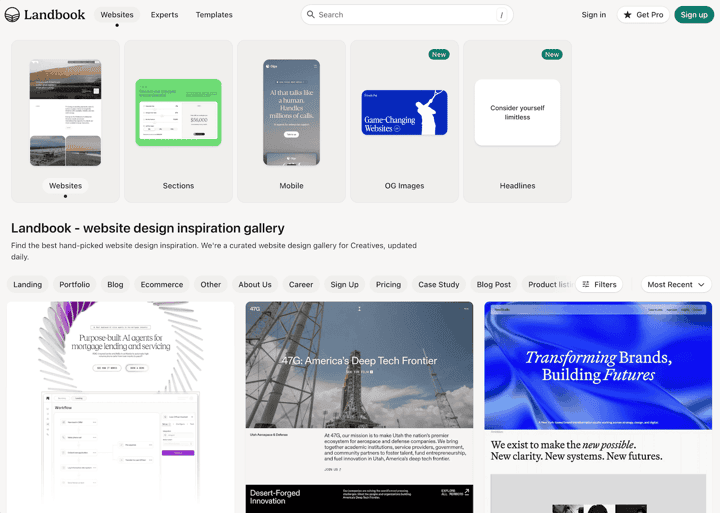Open the Experts nav tab
The image size is (720, 513).
coord(164,15)
